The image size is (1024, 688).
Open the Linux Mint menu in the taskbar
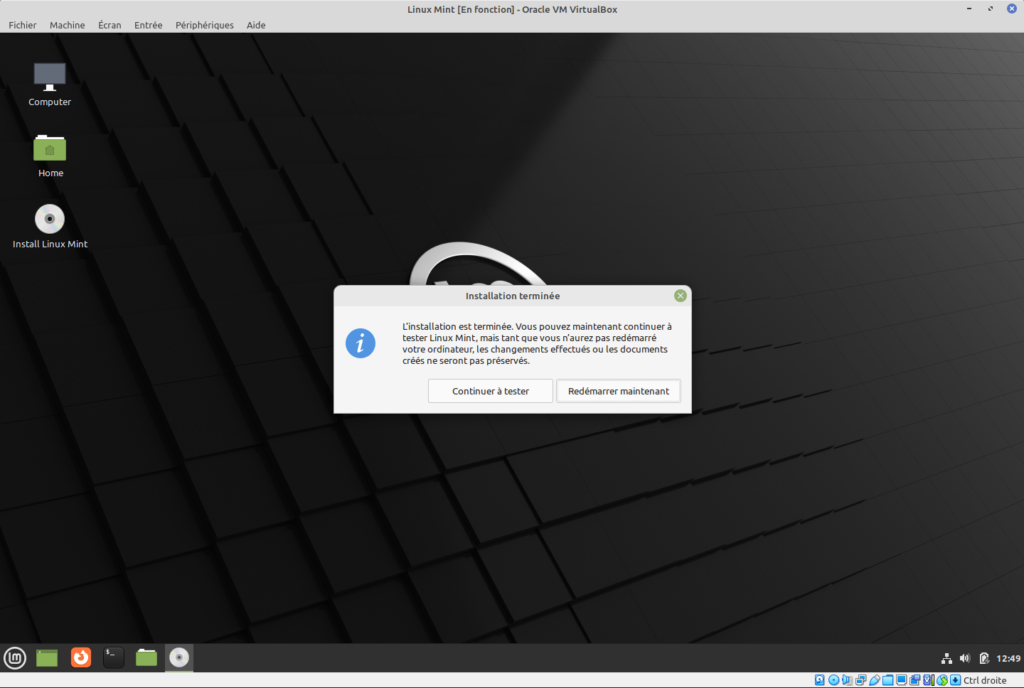click(x=14, y=657)
